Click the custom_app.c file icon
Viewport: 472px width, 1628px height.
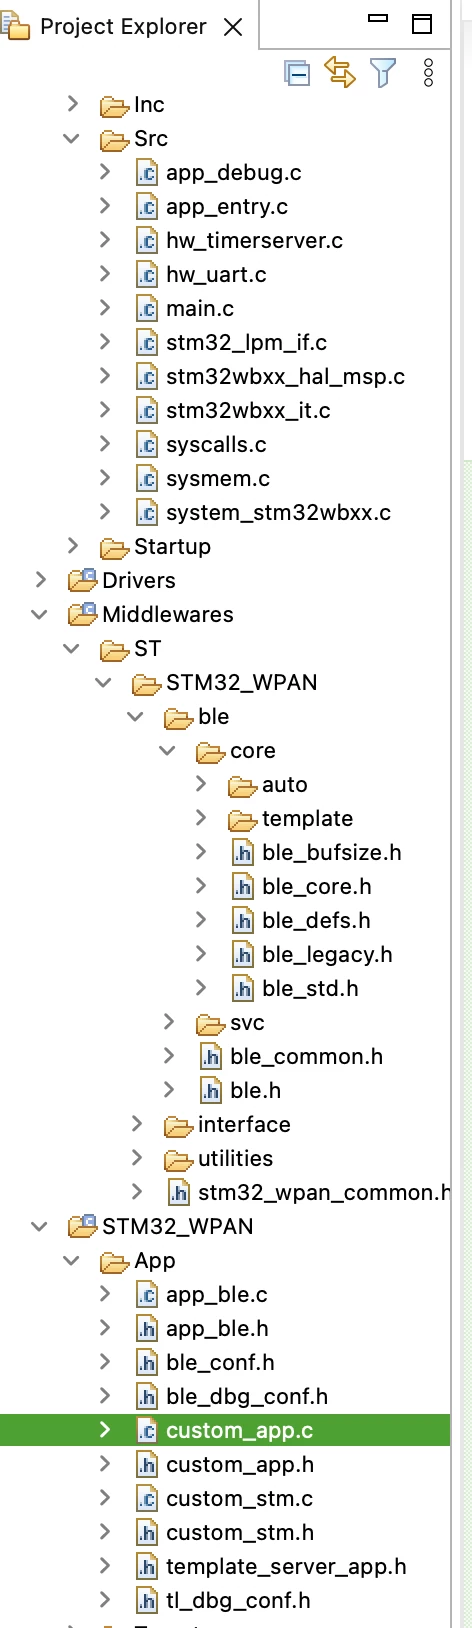[147, 1431]
